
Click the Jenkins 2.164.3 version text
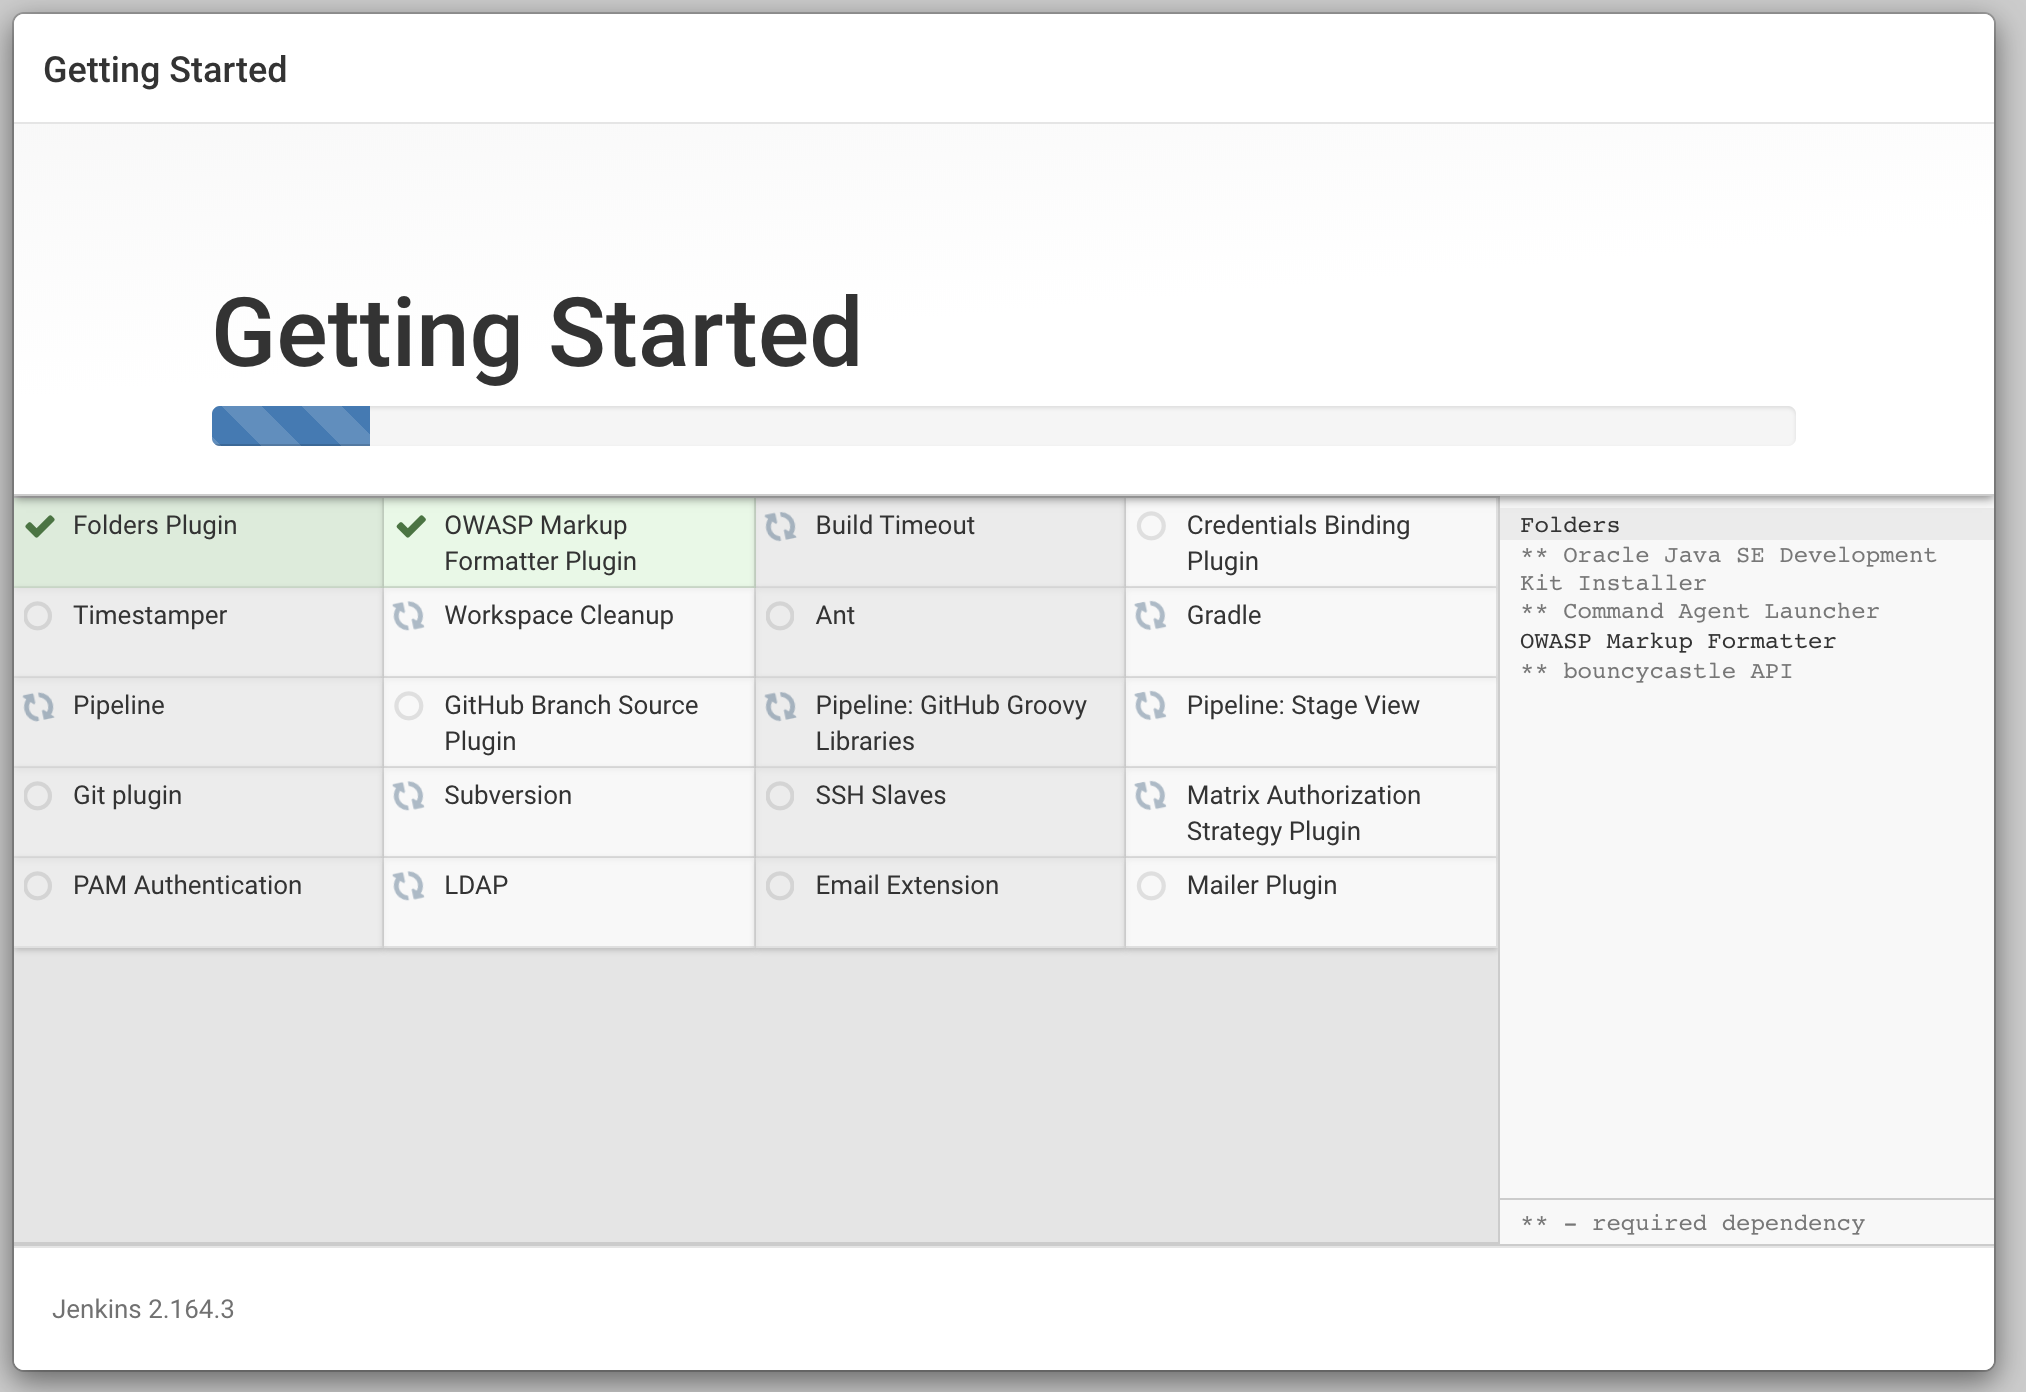(143, 1309)
